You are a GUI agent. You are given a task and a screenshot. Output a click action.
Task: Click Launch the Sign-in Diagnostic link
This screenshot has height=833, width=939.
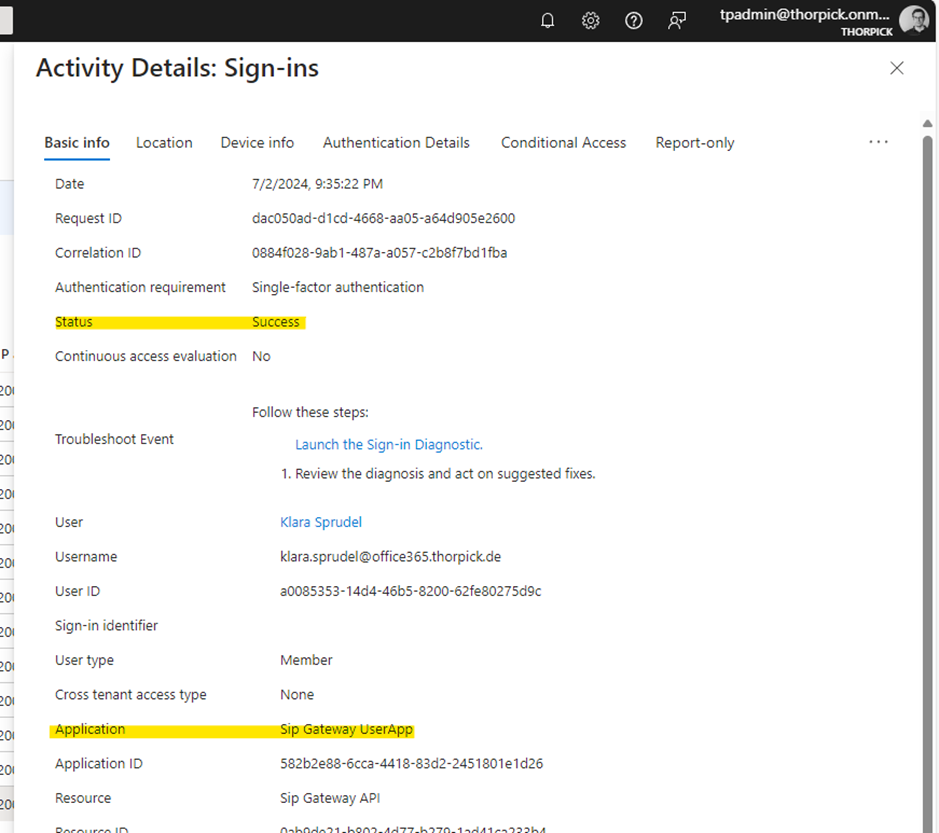389,444
